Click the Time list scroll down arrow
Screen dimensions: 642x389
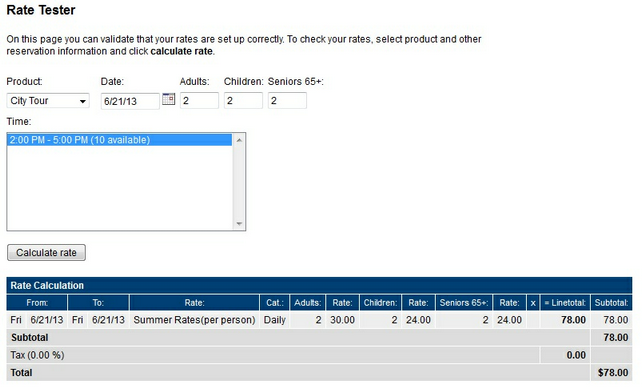click(x=239, y=224)
